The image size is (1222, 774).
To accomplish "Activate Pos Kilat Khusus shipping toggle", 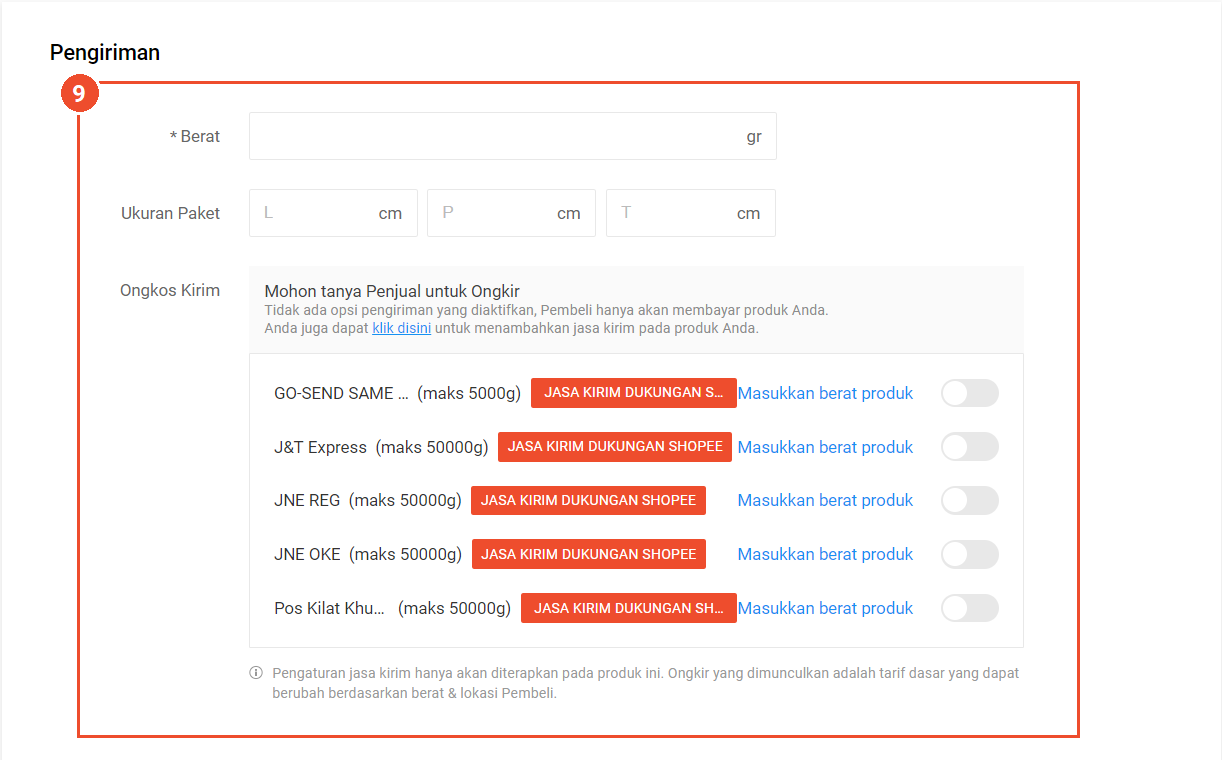I will point(969,608).
